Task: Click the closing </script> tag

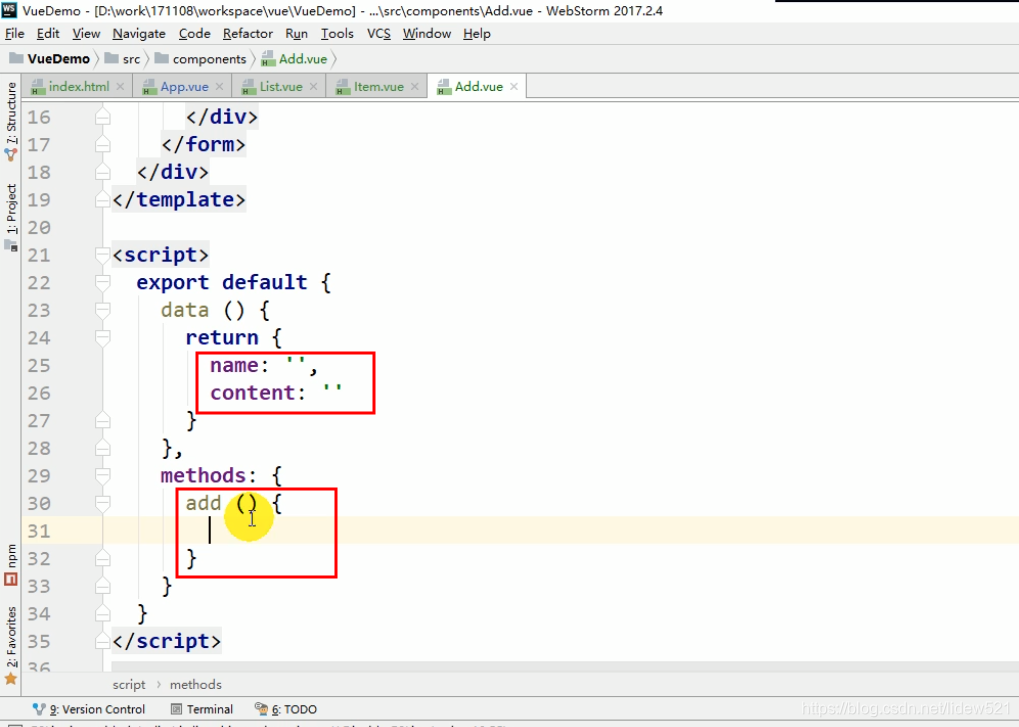Action: (166, 641)
